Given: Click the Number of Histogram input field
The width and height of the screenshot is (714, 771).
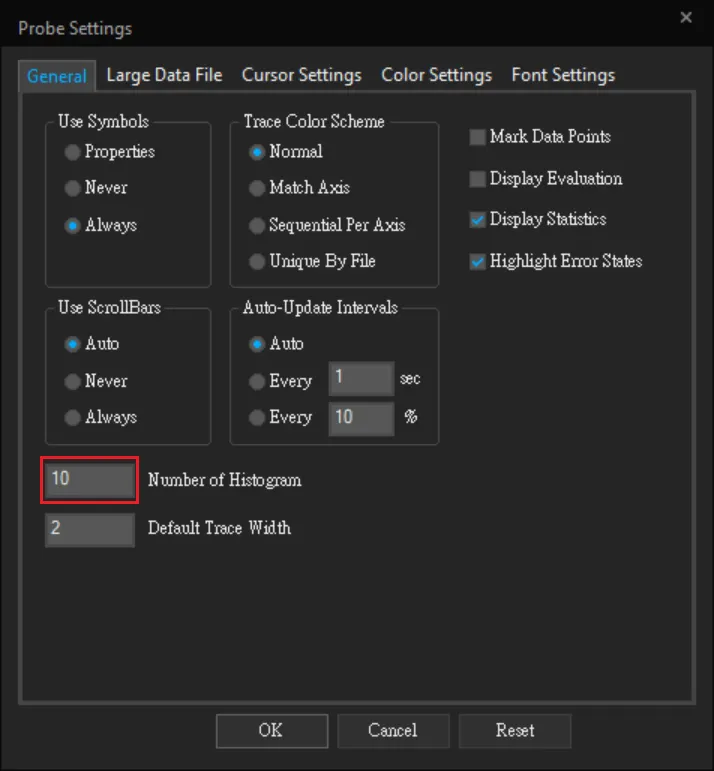Looking at the screenshot, I should click(89, 480).
